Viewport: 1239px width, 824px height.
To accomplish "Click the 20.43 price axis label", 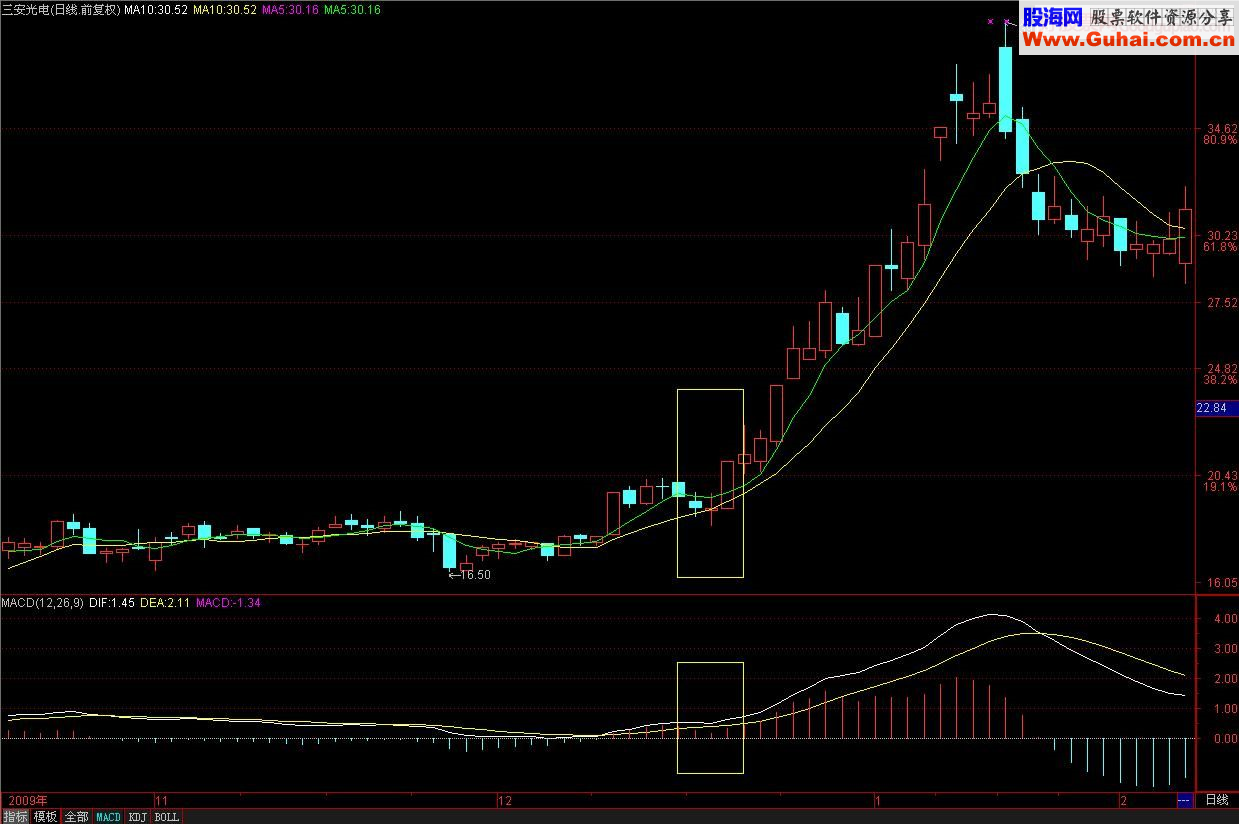I will (x=1222, y=475).
